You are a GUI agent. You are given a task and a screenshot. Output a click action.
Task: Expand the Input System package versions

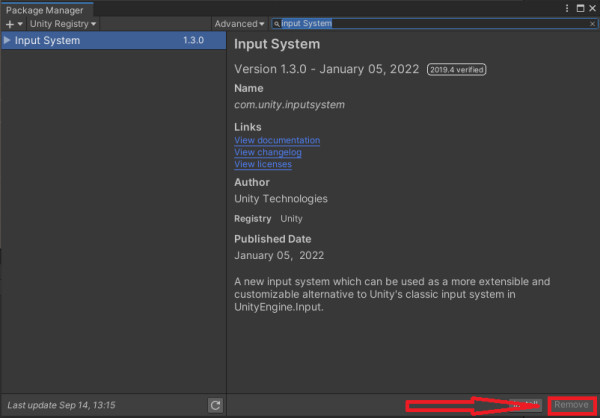pyautogui.click(x=7, y=40)
